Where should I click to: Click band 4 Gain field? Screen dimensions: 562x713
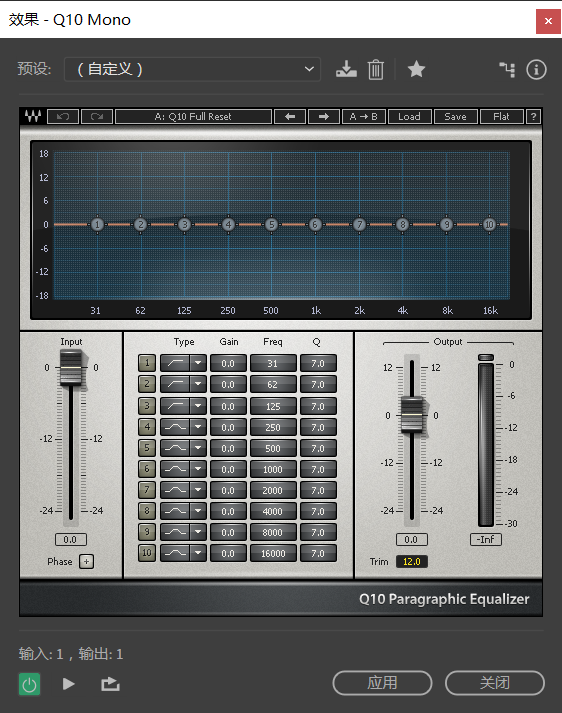[x=228, y=427]
